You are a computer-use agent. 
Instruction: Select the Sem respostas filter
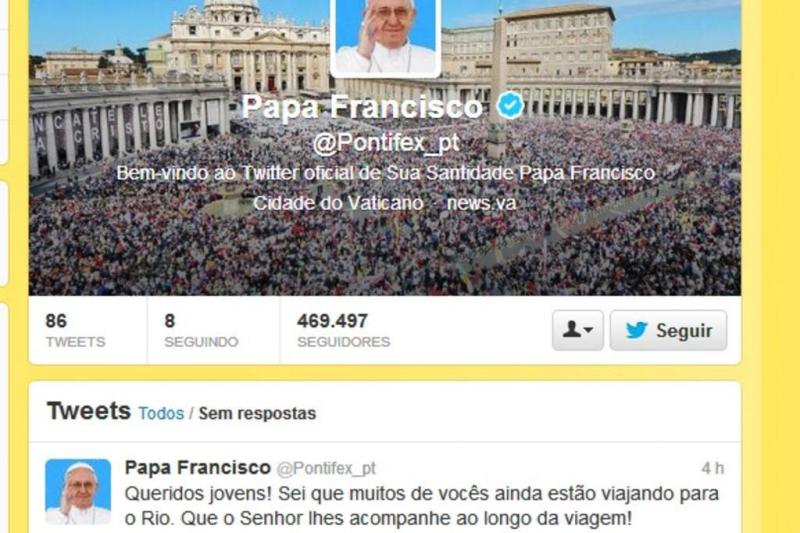(257, 413)
